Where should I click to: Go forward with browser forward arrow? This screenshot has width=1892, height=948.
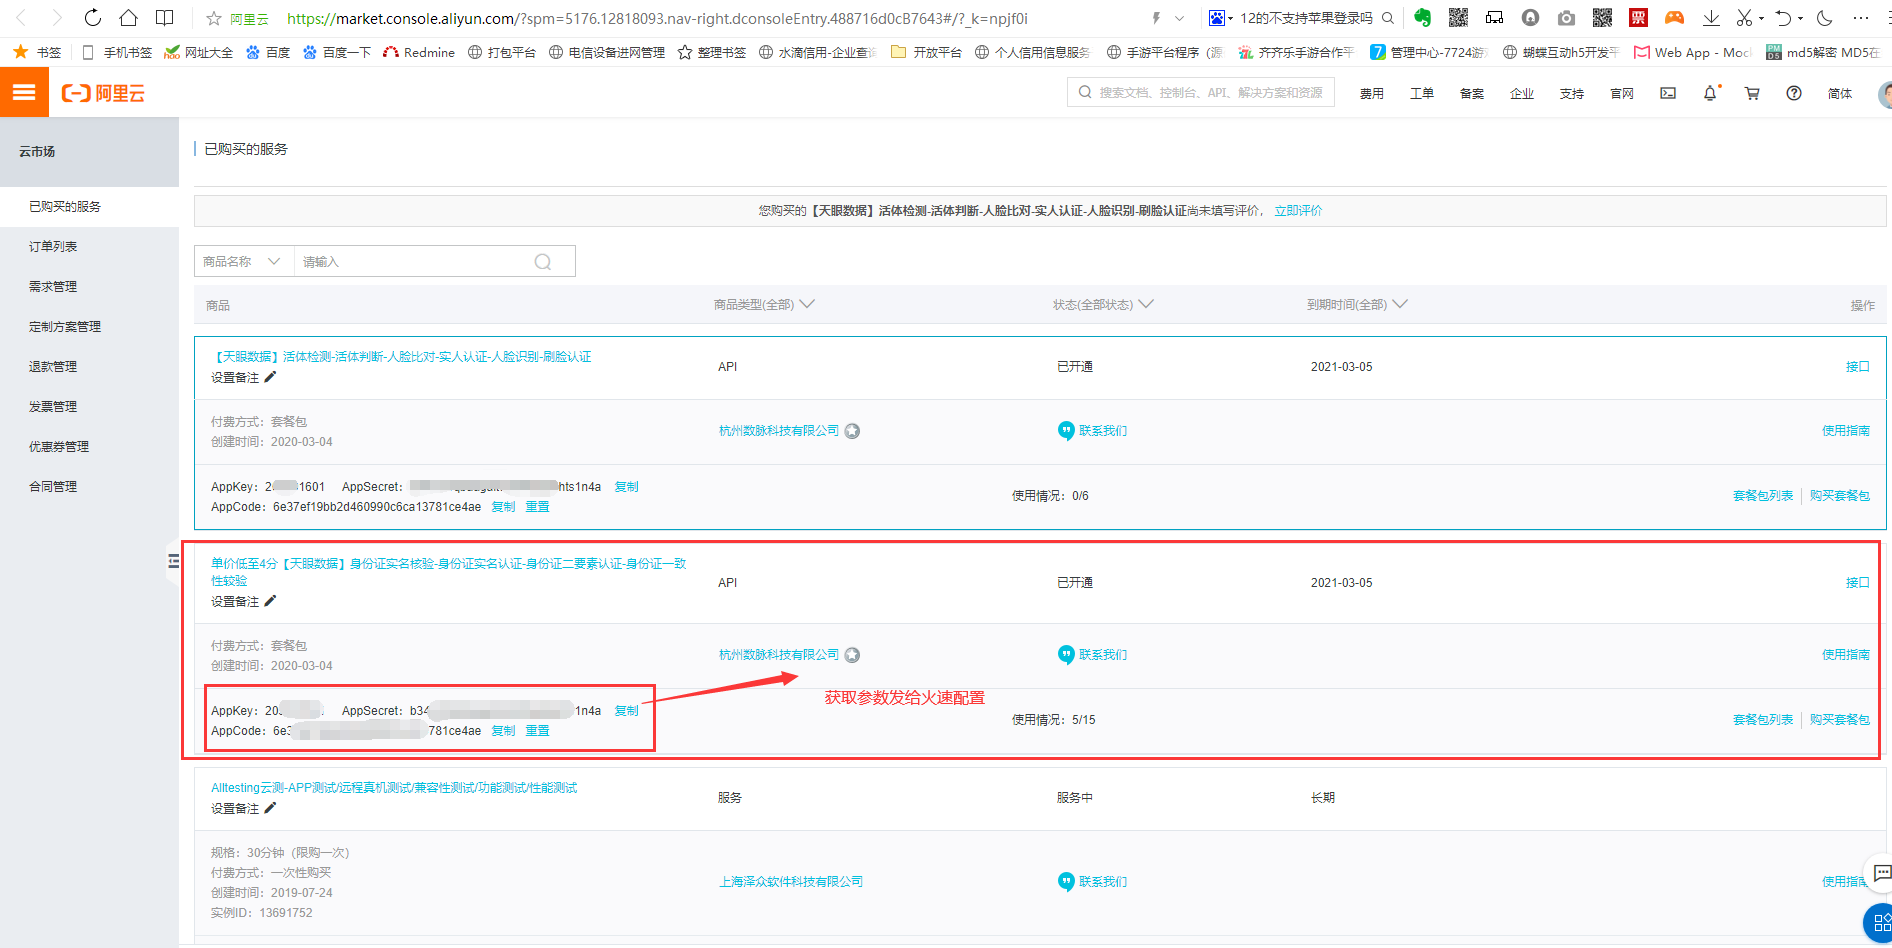click(x=56, y=18)
